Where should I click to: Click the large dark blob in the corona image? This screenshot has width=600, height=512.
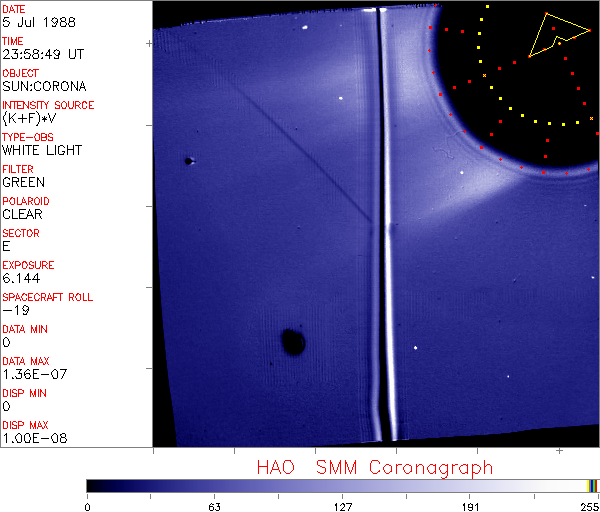coord(293,341)
